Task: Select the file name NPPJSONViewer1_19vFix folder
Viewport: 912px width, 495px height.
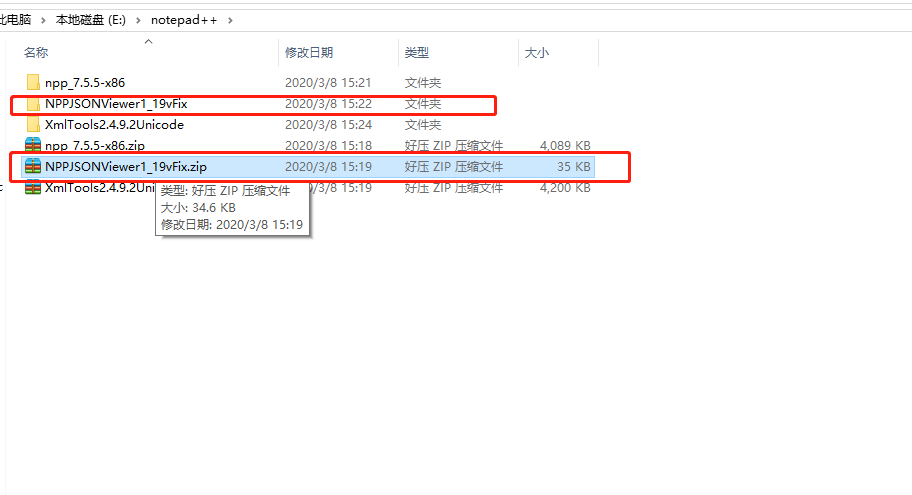Action: 116,104
